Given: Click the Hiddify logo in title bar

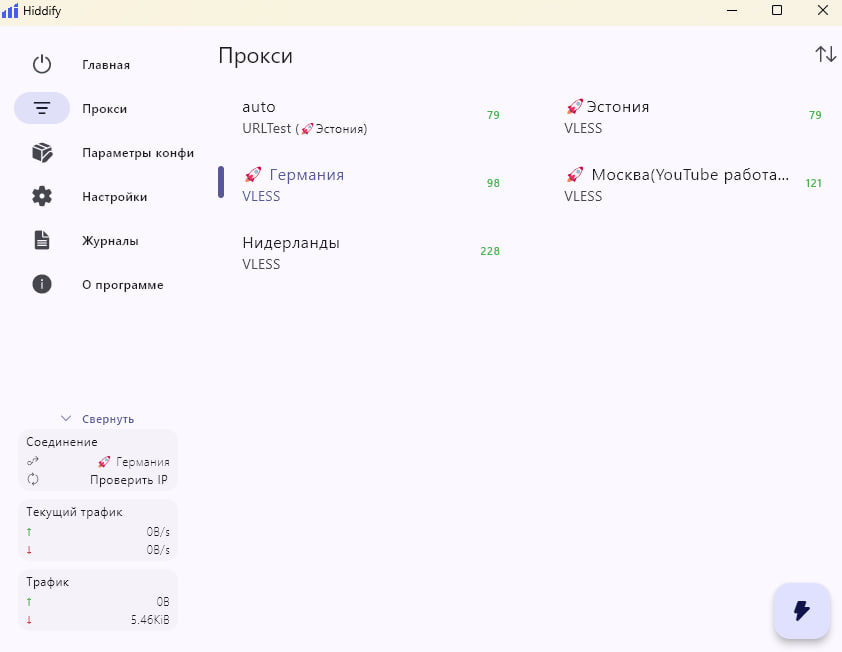Looking at the screenshot, I should point(10,10).
